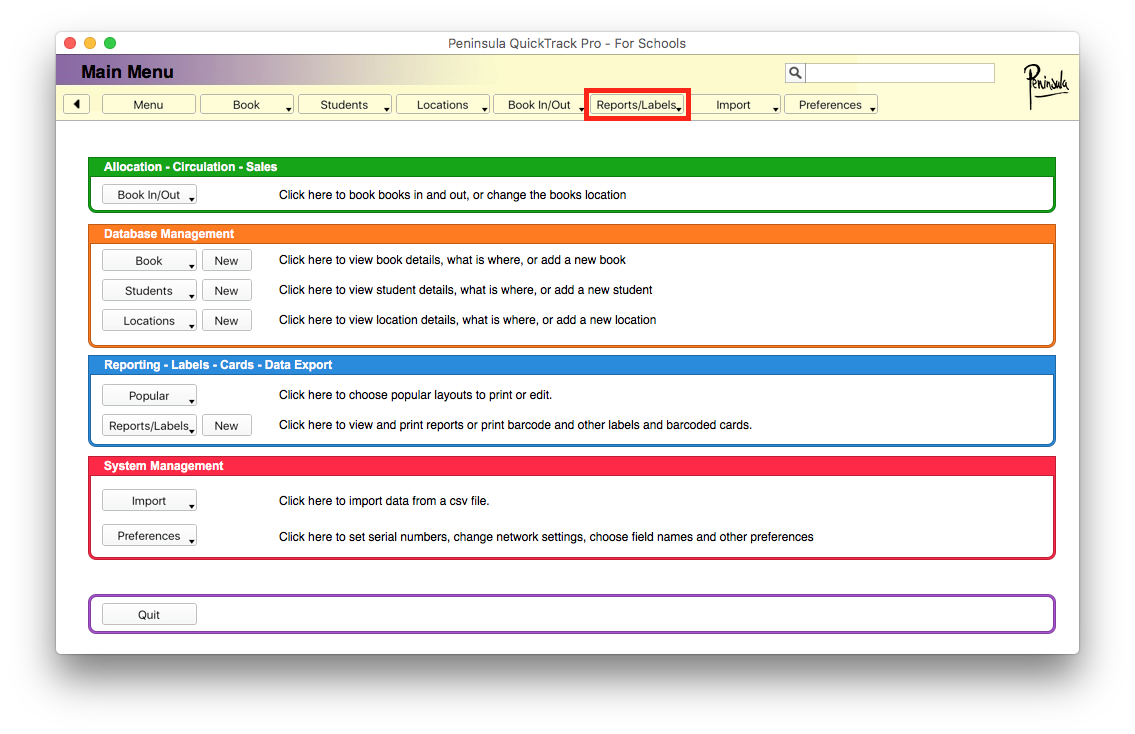This screenshot has width=1135, height=734.
Task: Open the Book toolbar dropdown
Action: [x=247, y=104]
